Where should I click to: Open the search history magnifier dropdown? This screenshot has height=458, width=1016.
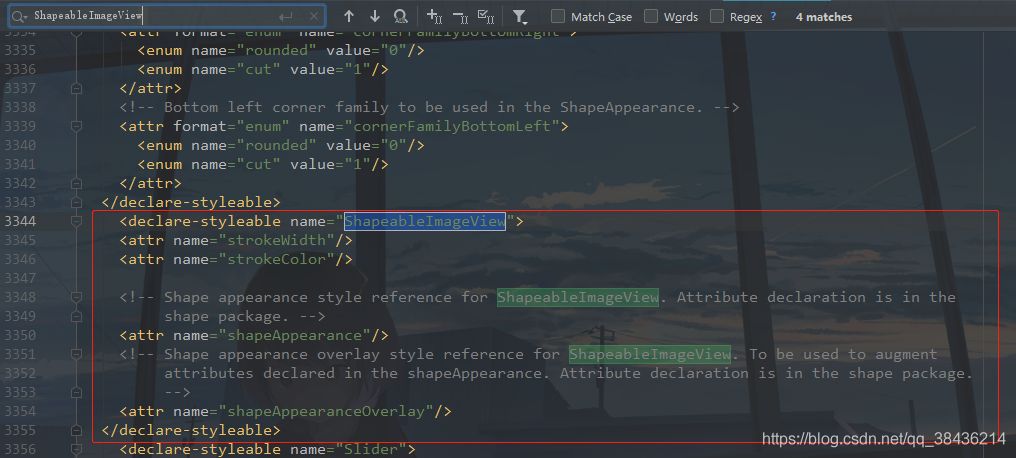point(21,16)
